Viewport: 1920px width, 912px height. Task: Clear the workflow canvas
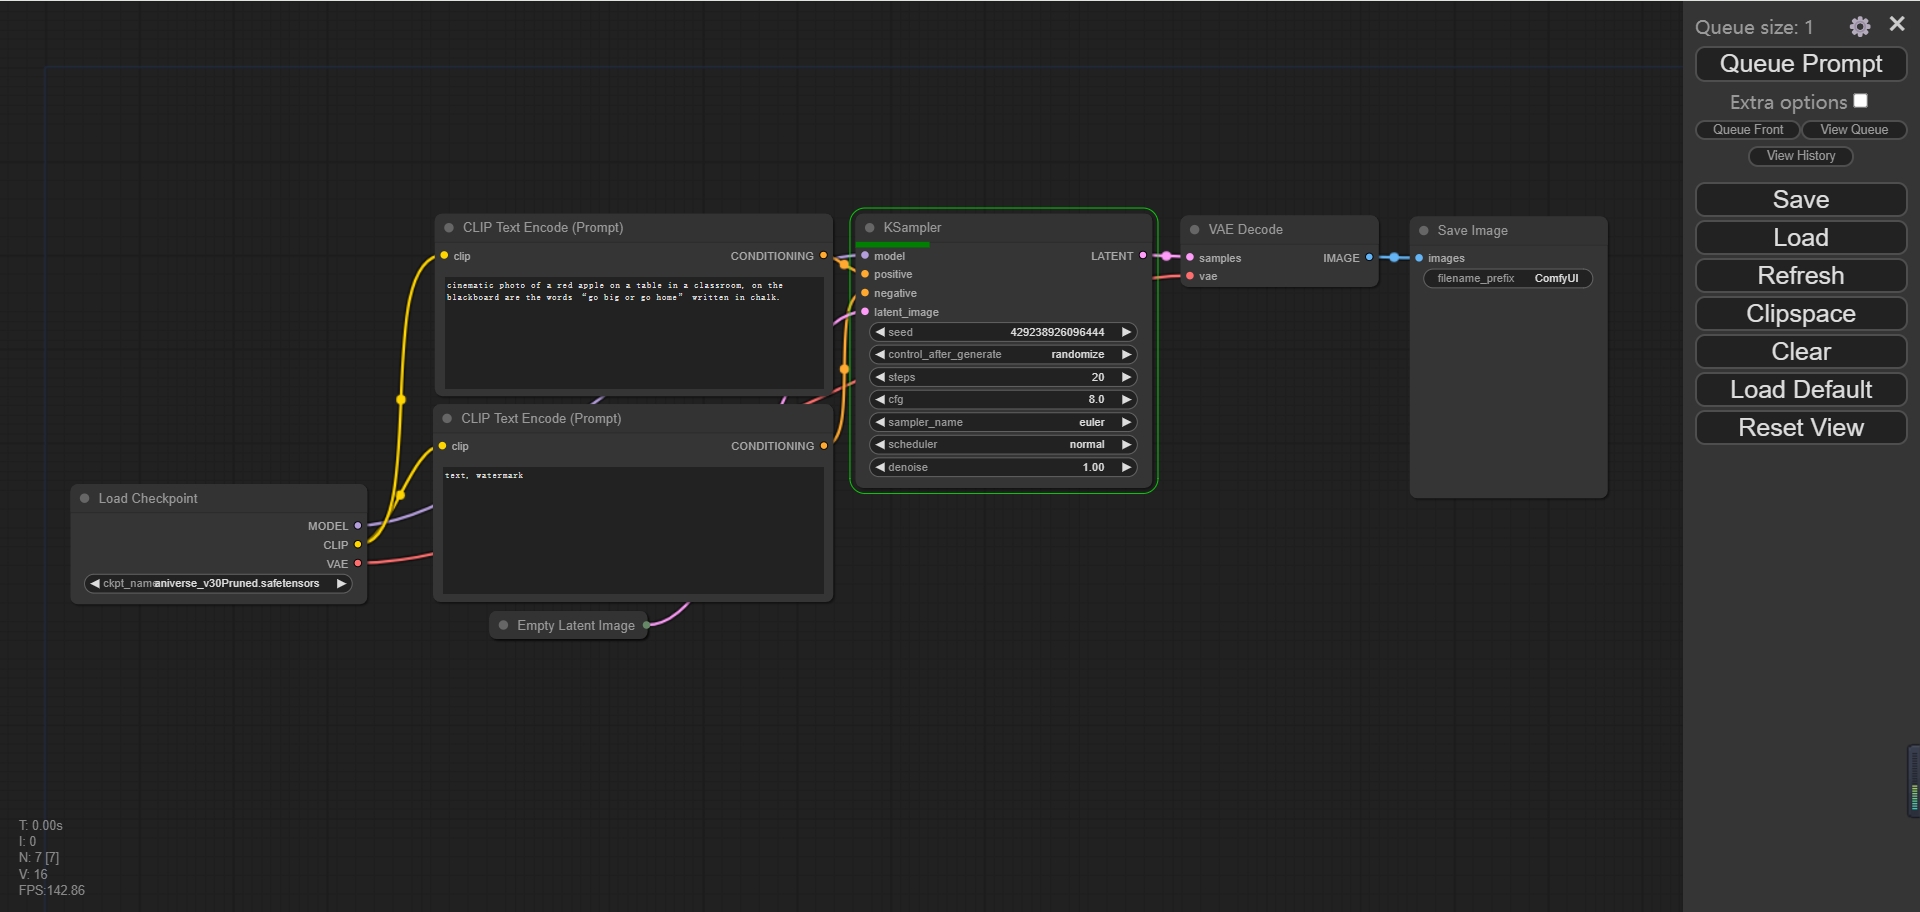tap(1801, 352)
